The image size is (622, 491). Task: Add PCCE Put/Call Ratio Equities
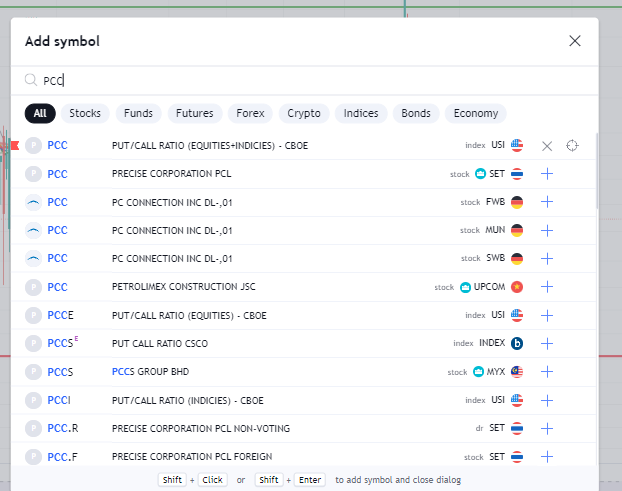[x=547, y=316]
